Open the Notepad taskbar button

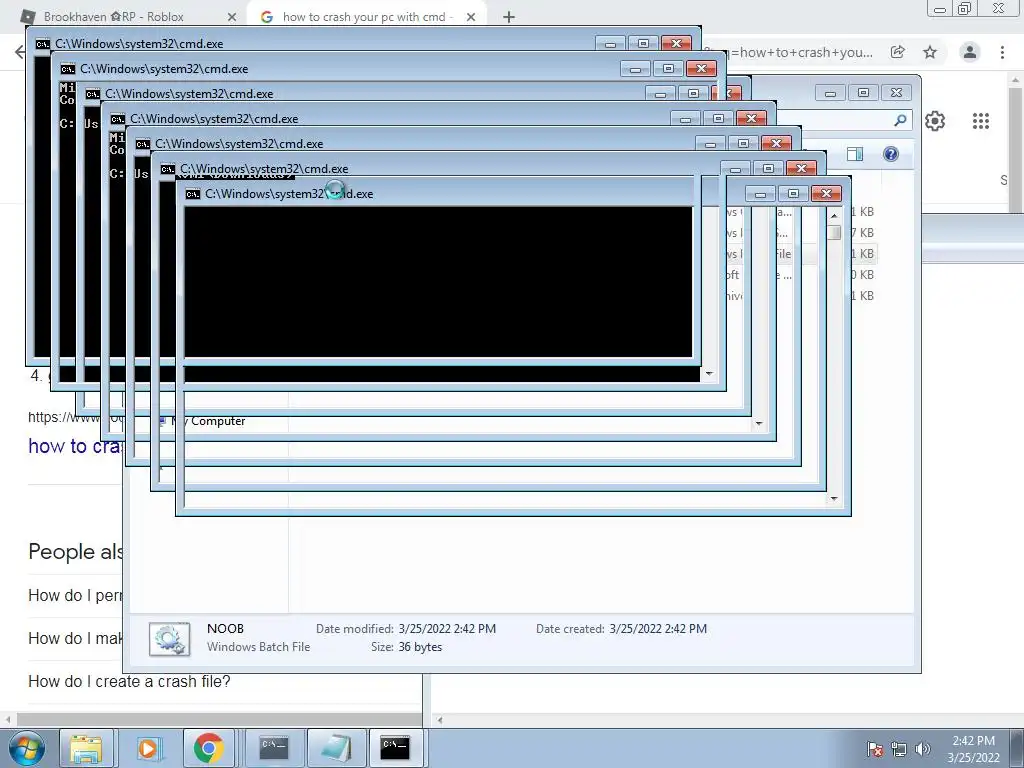click(x=335, y=748)
